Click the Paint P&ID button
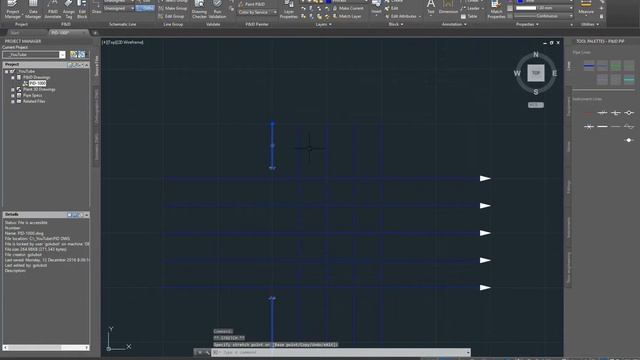 [x=251, y=4]
